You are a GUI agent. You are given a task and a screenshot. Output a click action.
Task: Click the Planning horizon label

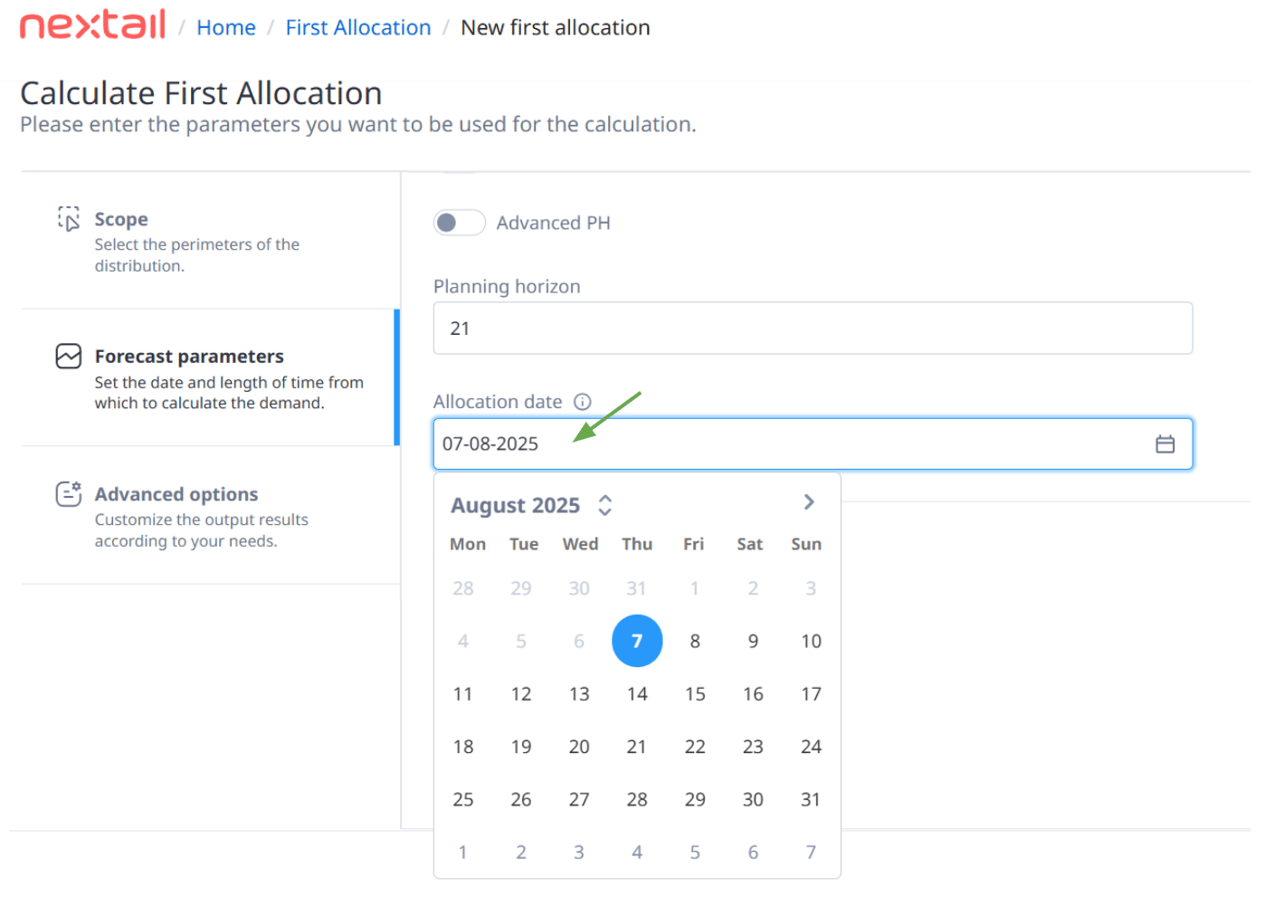click(507, 286)
